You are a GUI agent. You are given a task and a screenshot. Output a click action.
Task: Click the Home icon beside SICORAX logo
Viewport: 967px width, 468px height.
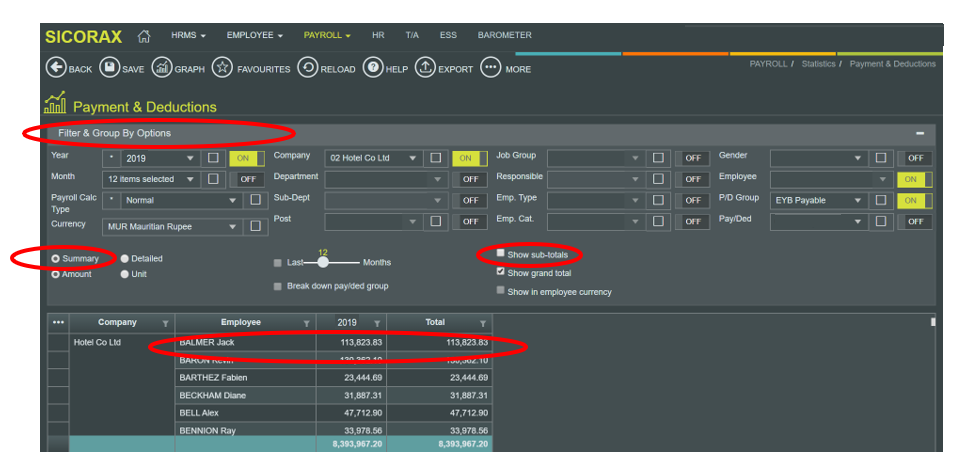(144, 36)
